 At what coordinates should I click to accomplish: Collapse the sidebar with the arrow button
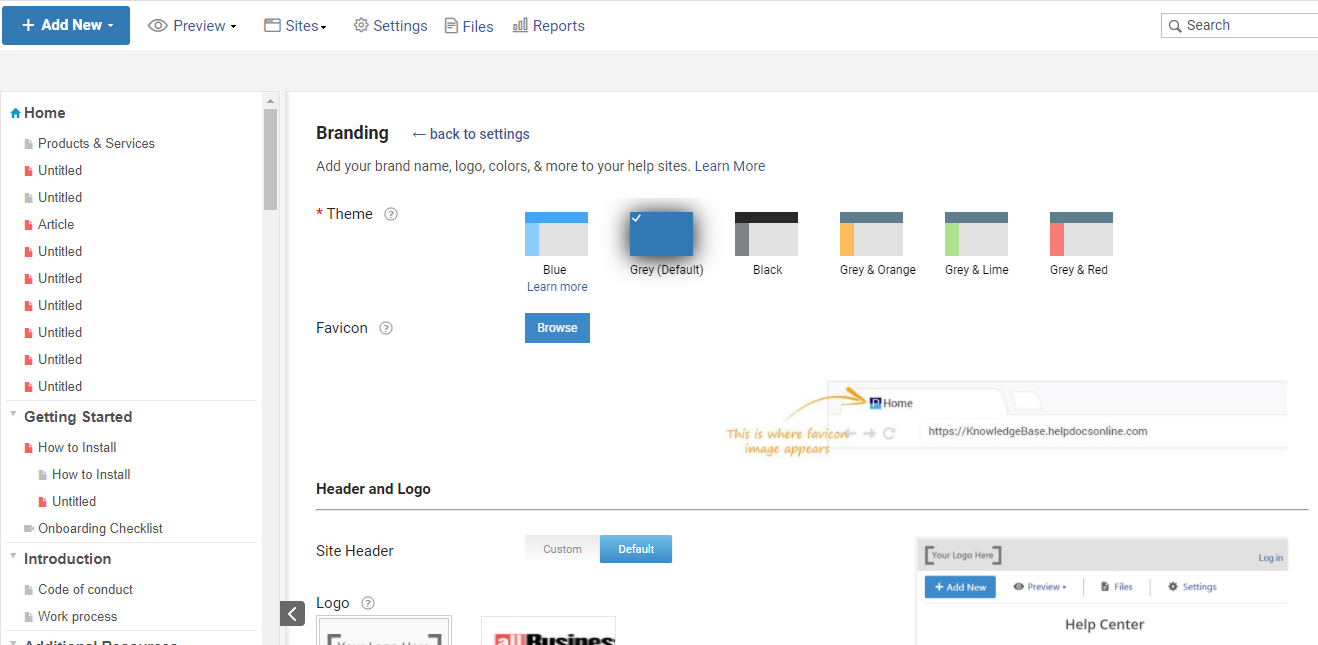click(291, 613)
